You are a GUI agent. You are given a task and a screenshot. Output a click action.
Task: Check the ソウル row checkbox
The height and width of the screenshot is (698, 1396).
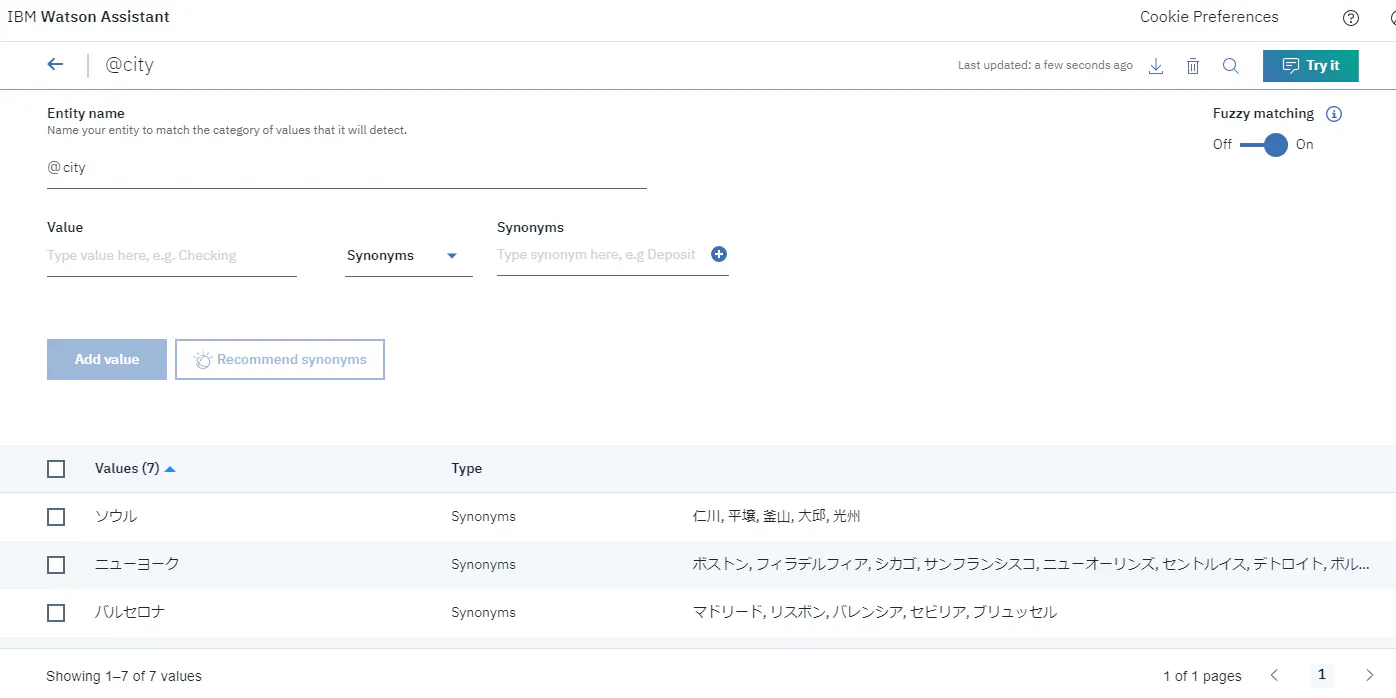click(56, 516)
